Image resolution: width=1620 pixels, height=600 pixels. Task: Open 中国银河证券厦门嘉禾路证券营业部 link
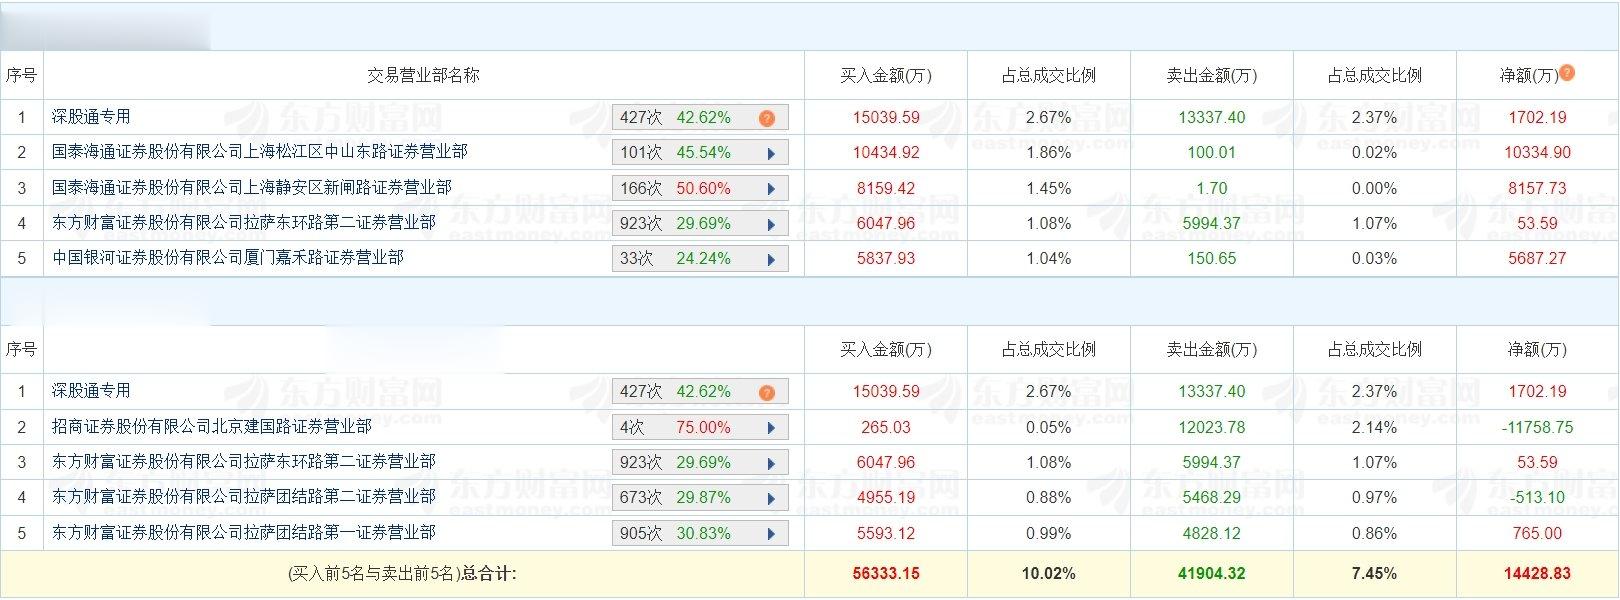click(228, 257)
